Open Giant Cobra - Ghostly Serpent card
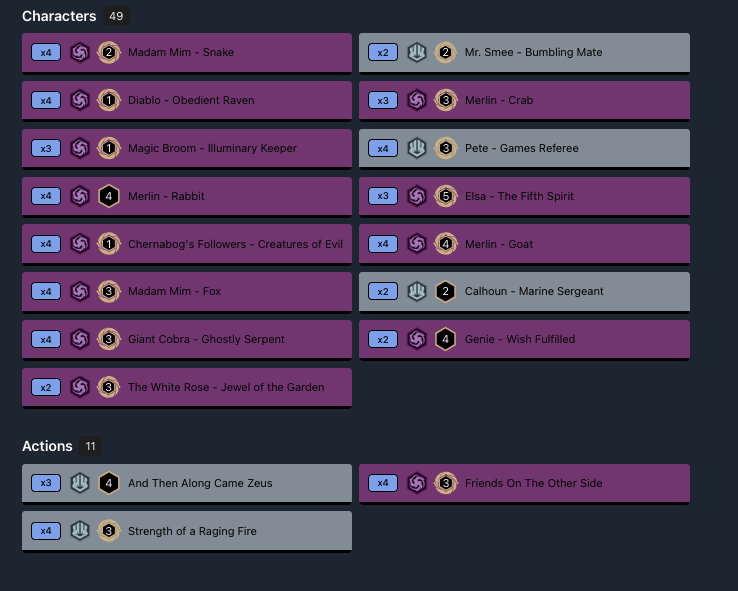738x591 pixels. pyautogui.click(x=206, y=339)
